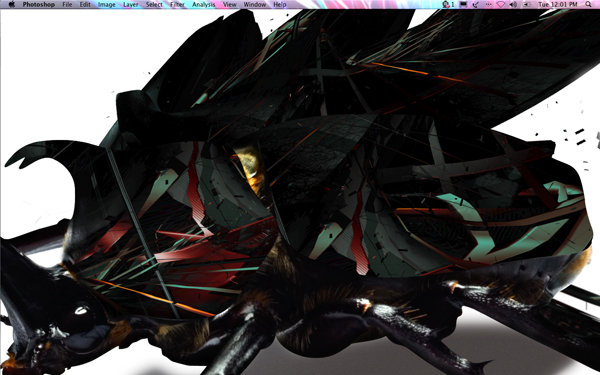Open the Help menu
600x375 pixels.
click(280, 5)
